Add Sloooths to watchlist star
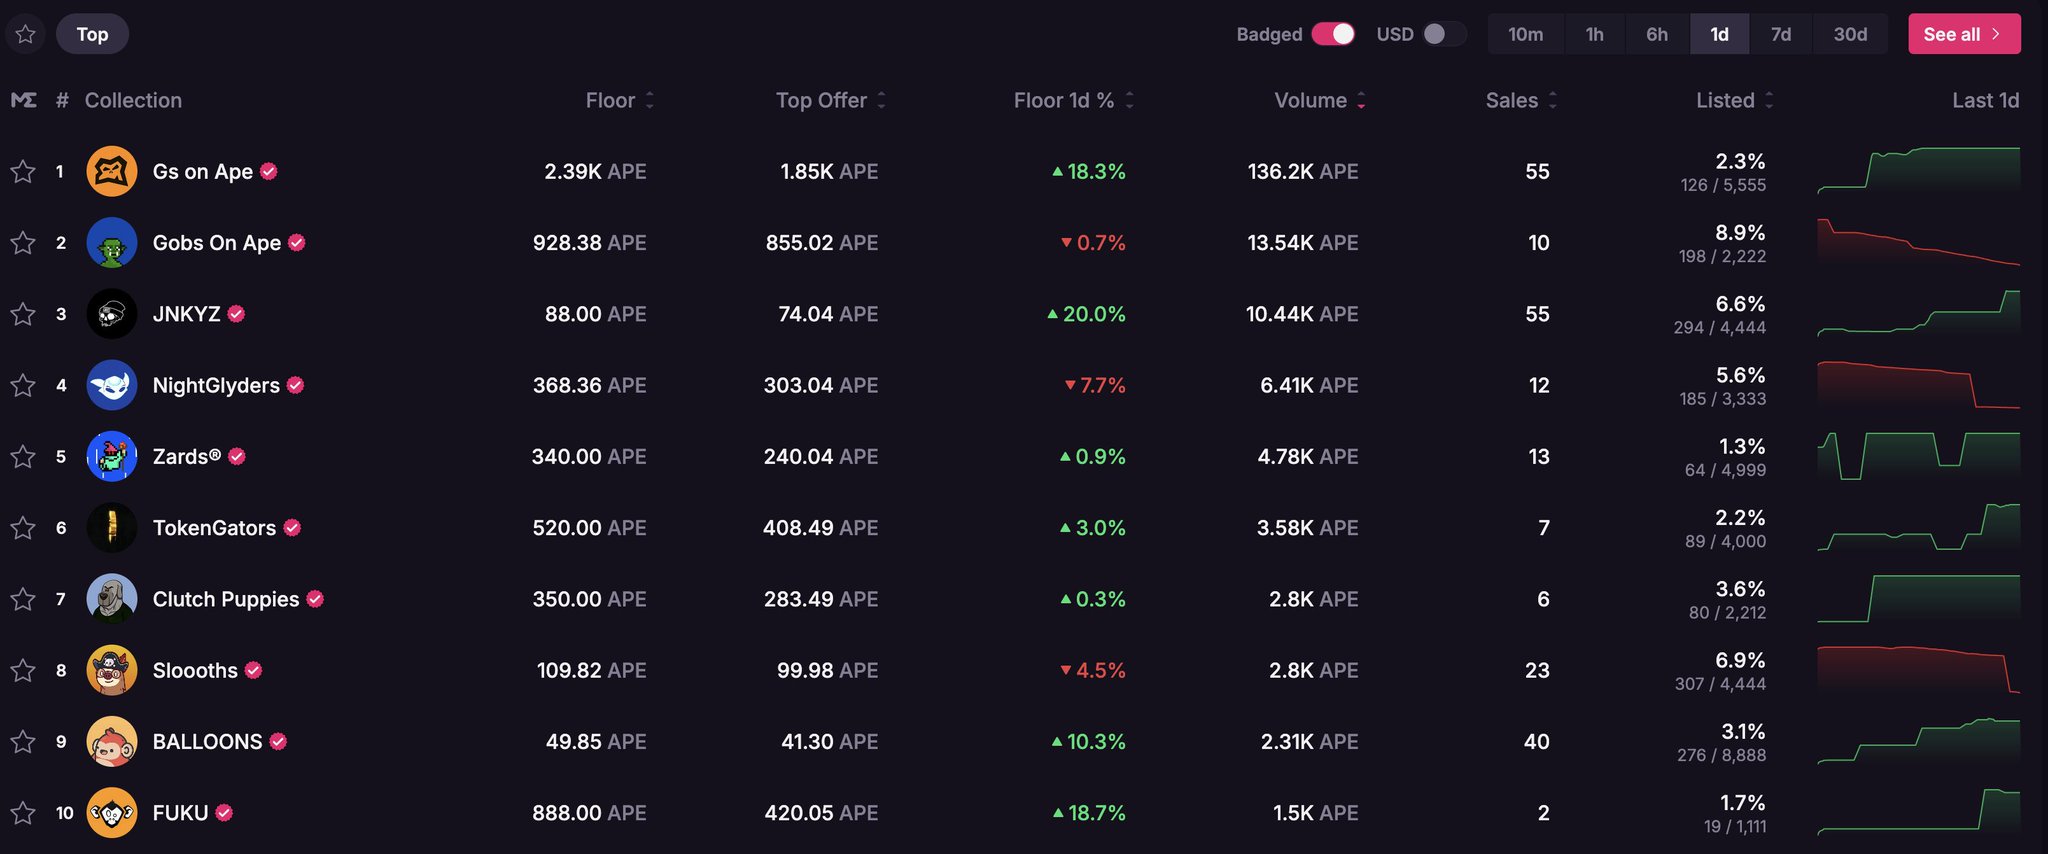Viewport: 2048px width, 854px height. click(23, 670)
